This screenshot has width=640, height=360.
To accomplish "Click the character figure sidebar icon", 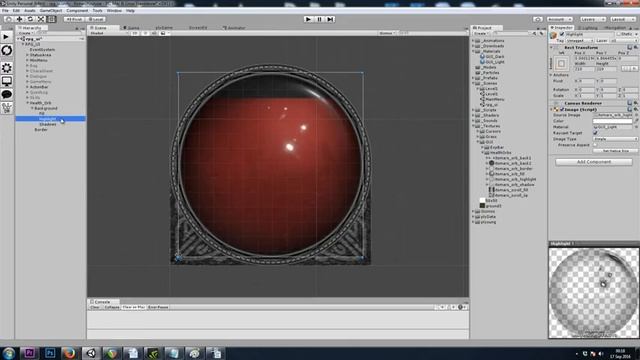I will [x=7, y=108].
